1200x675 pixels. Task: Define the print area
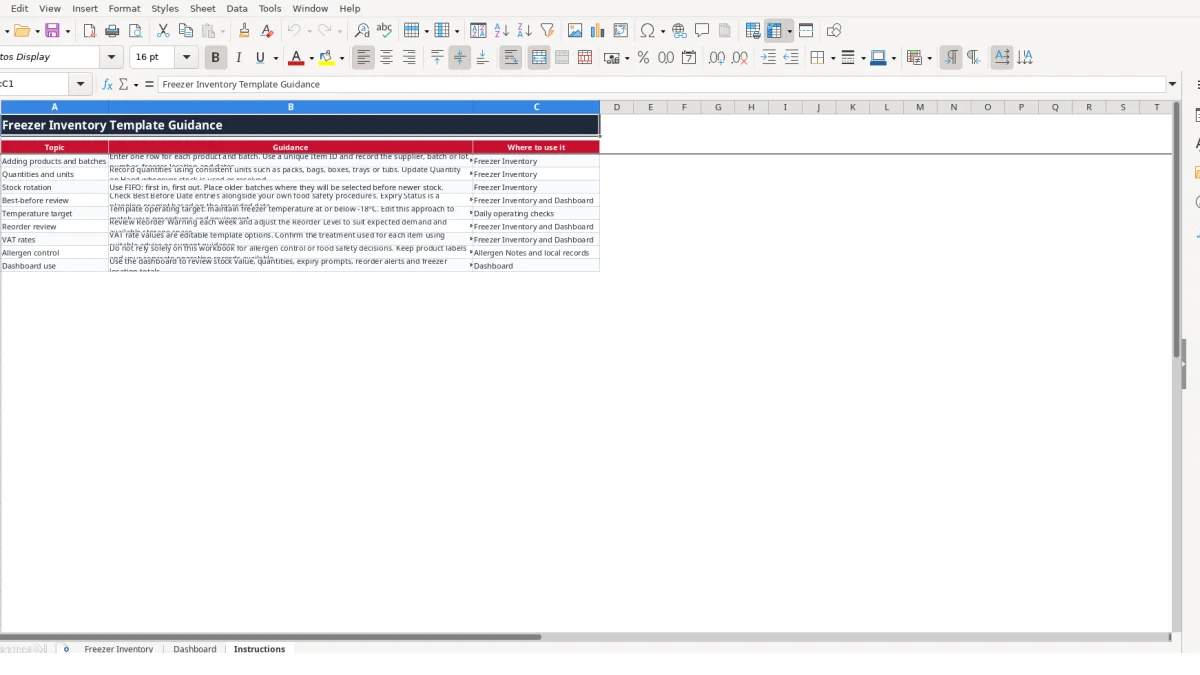coord(753,31)
